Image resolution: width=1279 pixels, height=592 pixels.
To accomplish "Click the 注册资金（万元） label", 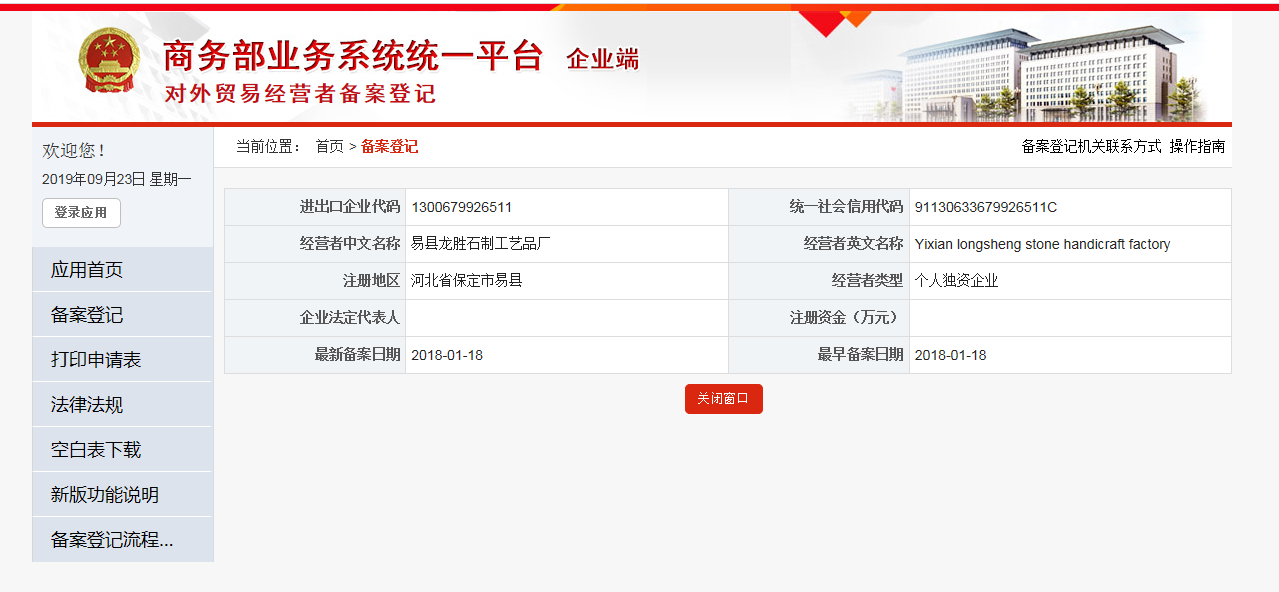I will pos(846,318).
